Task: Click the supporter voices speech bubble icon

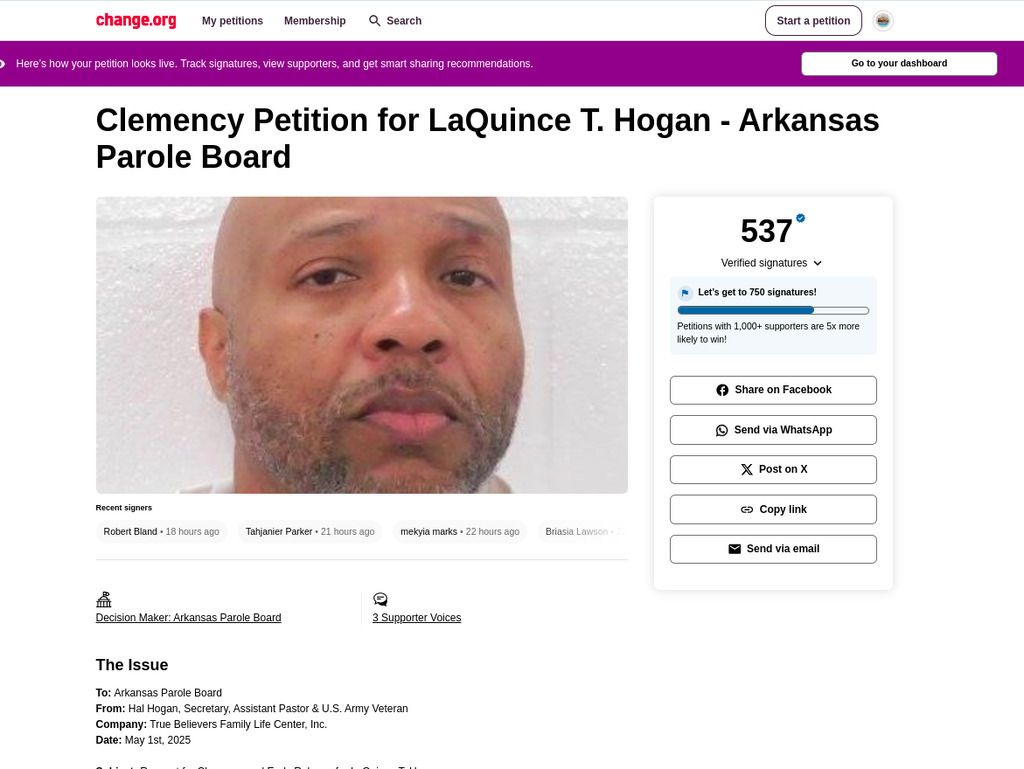Action: pos(380,599)
